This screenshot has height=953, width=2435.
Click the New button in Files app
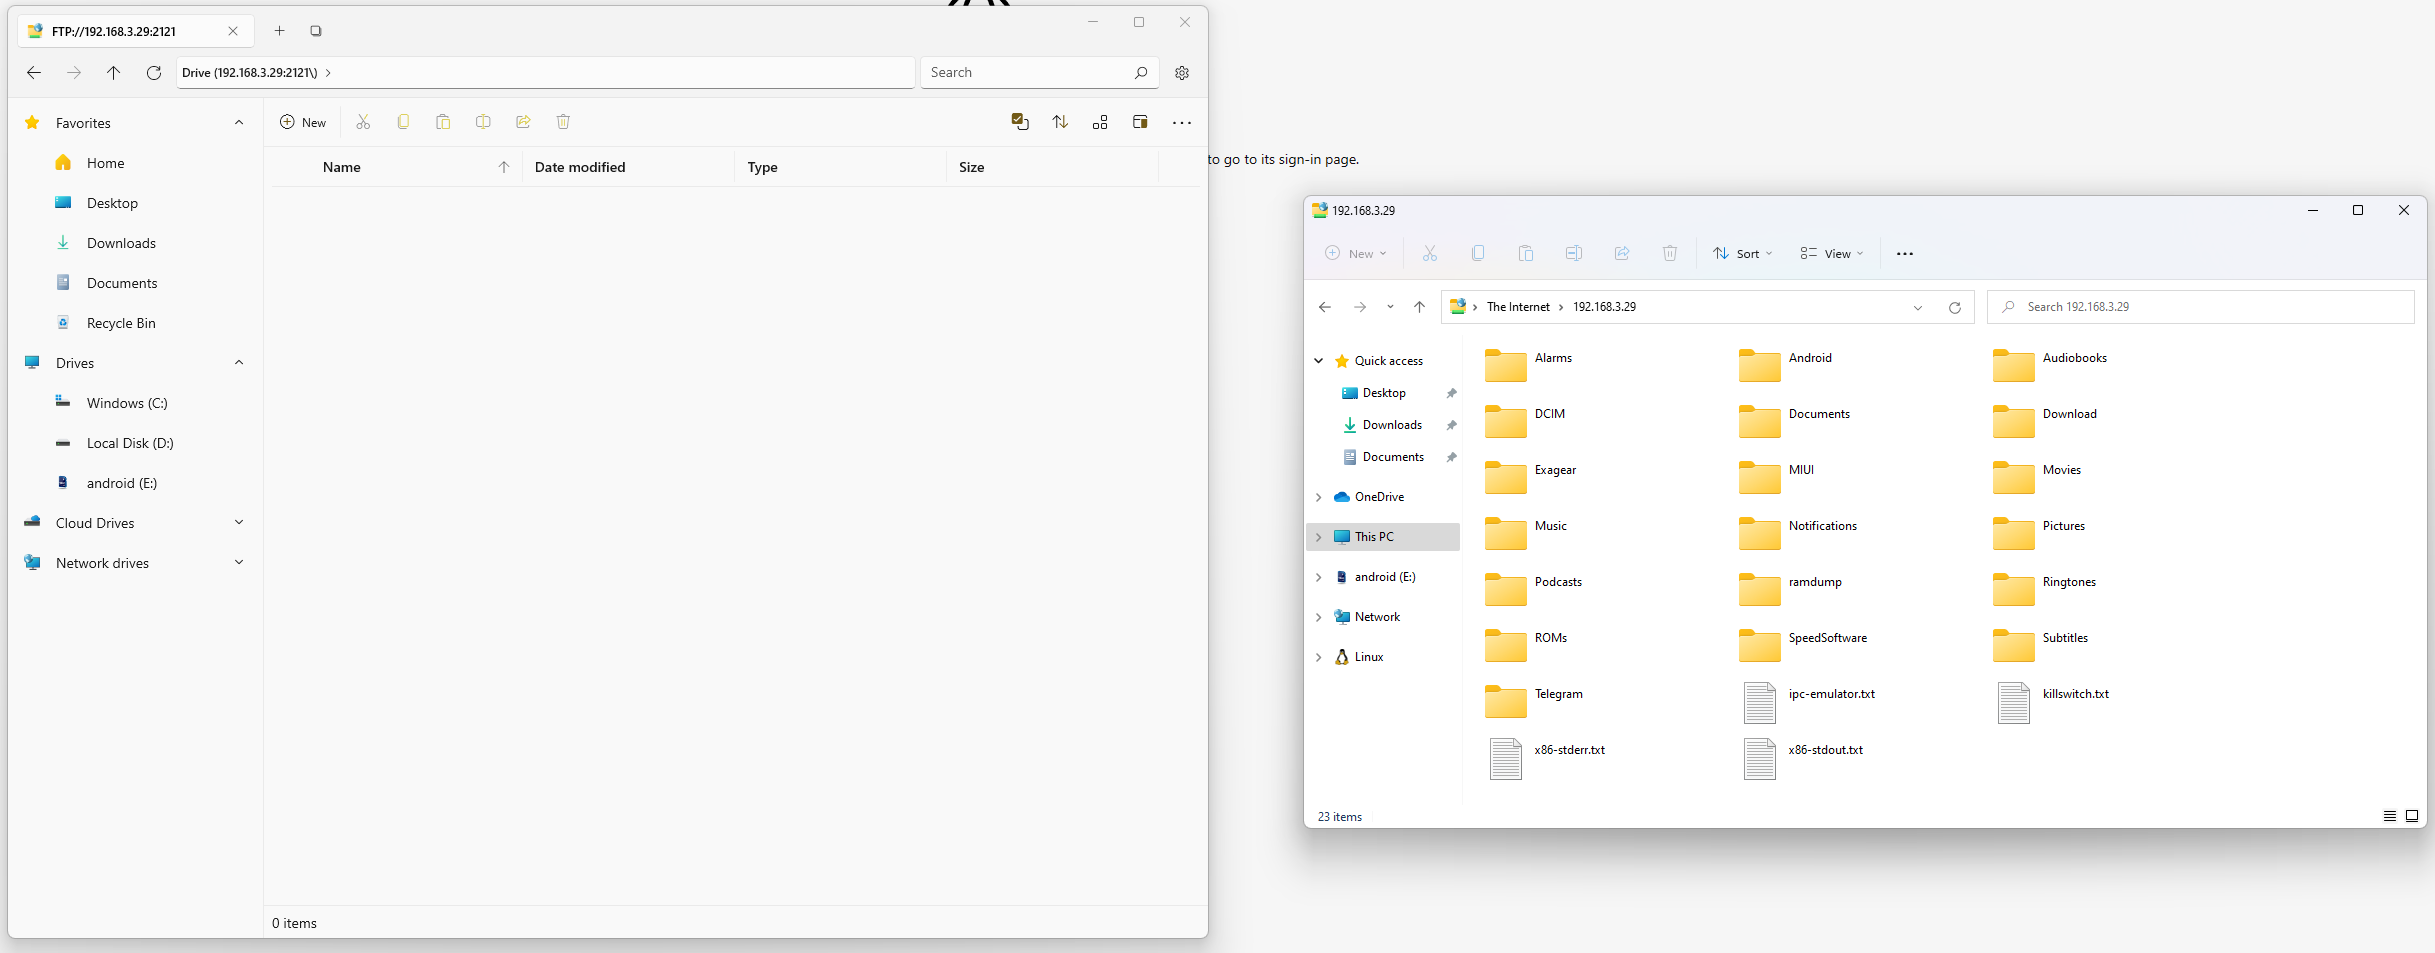pos(303,122)
